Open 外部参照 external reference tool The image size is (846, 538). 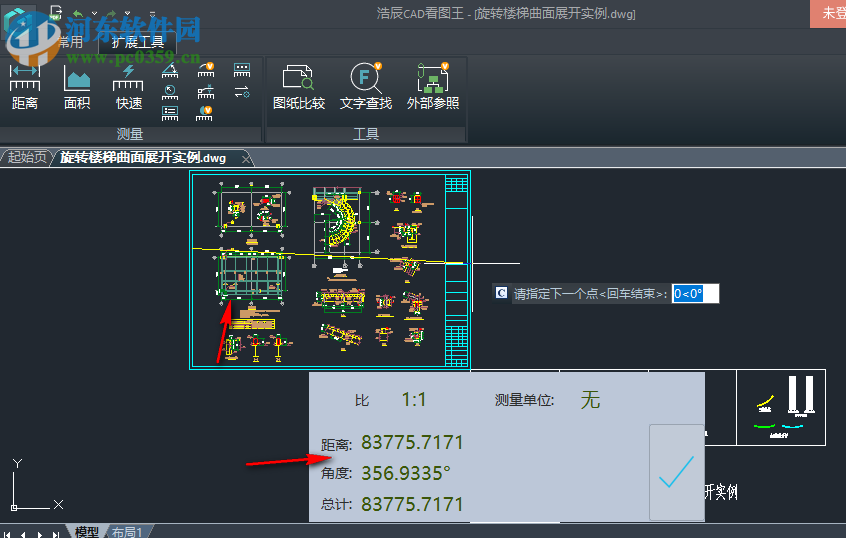coord(433,87)
